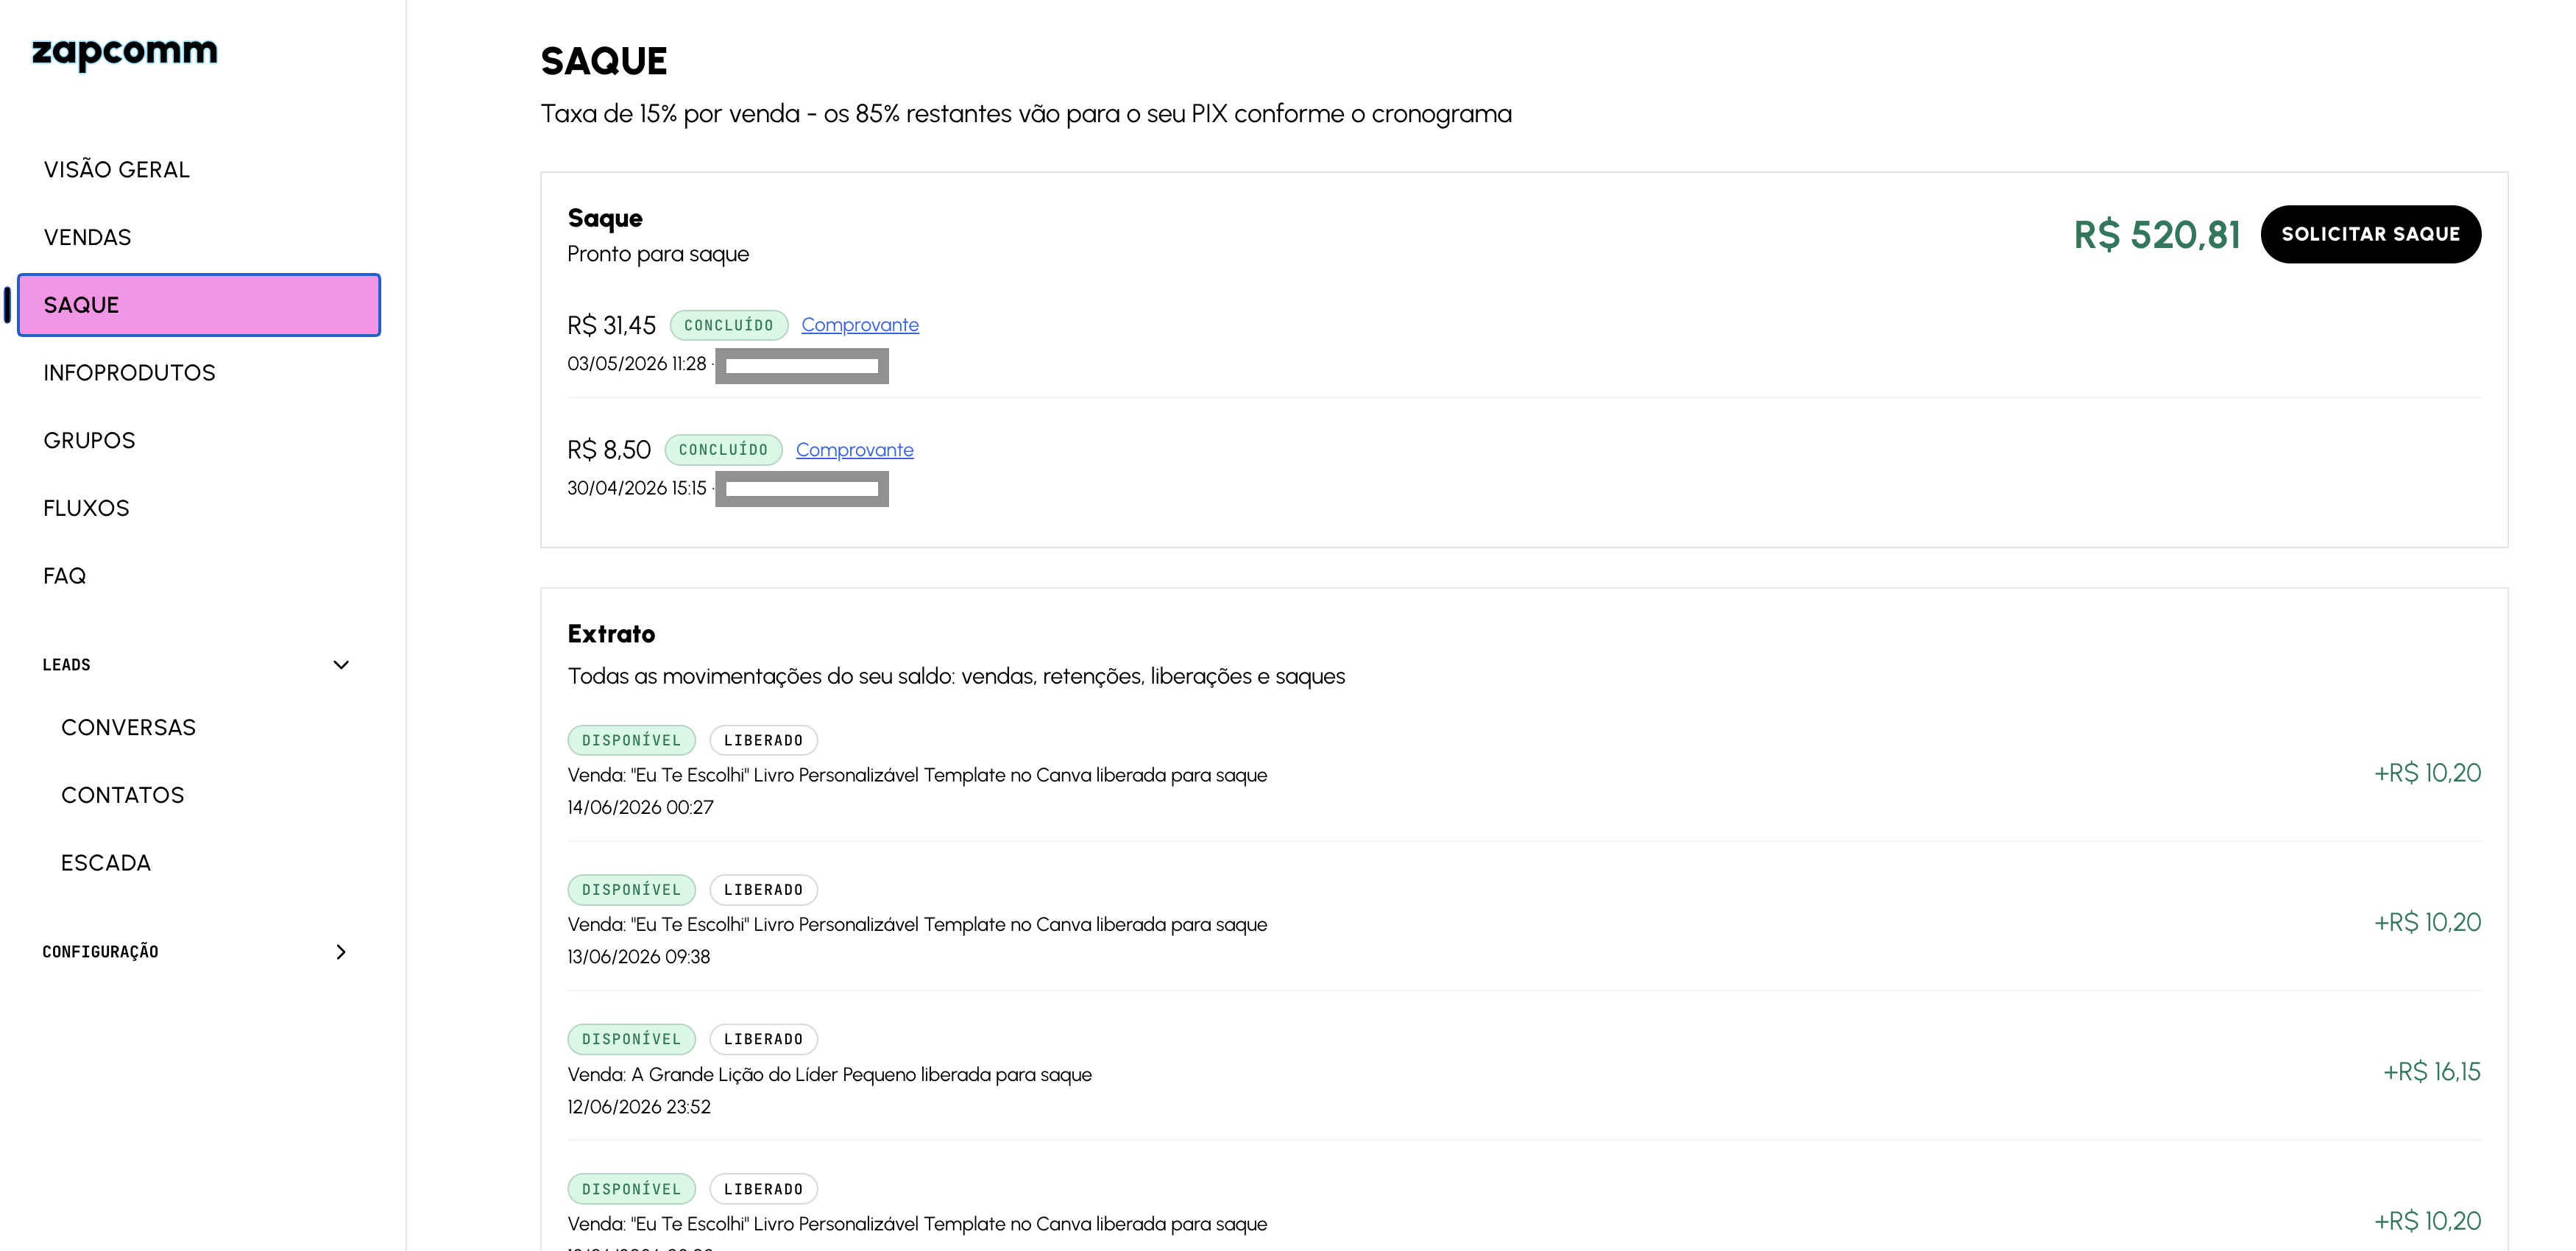The image size is (2576, 1251).
Task: Click the +R$ 16,15 amount
Action: coord(2432,1072)
